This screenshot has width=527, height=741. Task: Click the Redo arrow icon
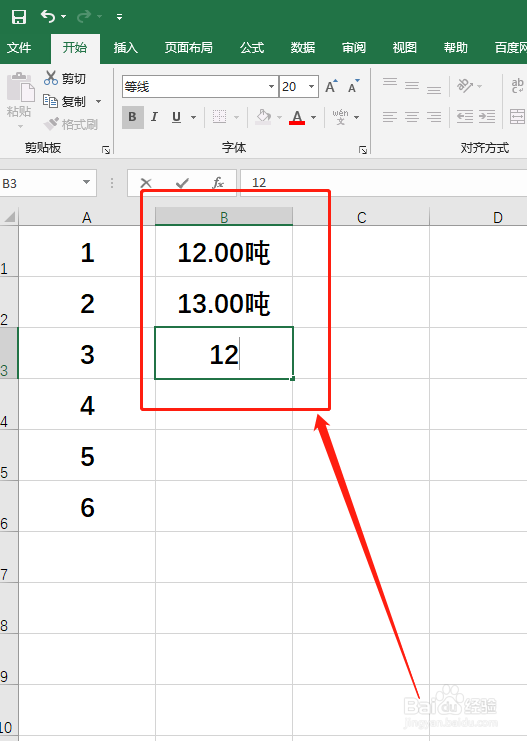coord(84,17)
